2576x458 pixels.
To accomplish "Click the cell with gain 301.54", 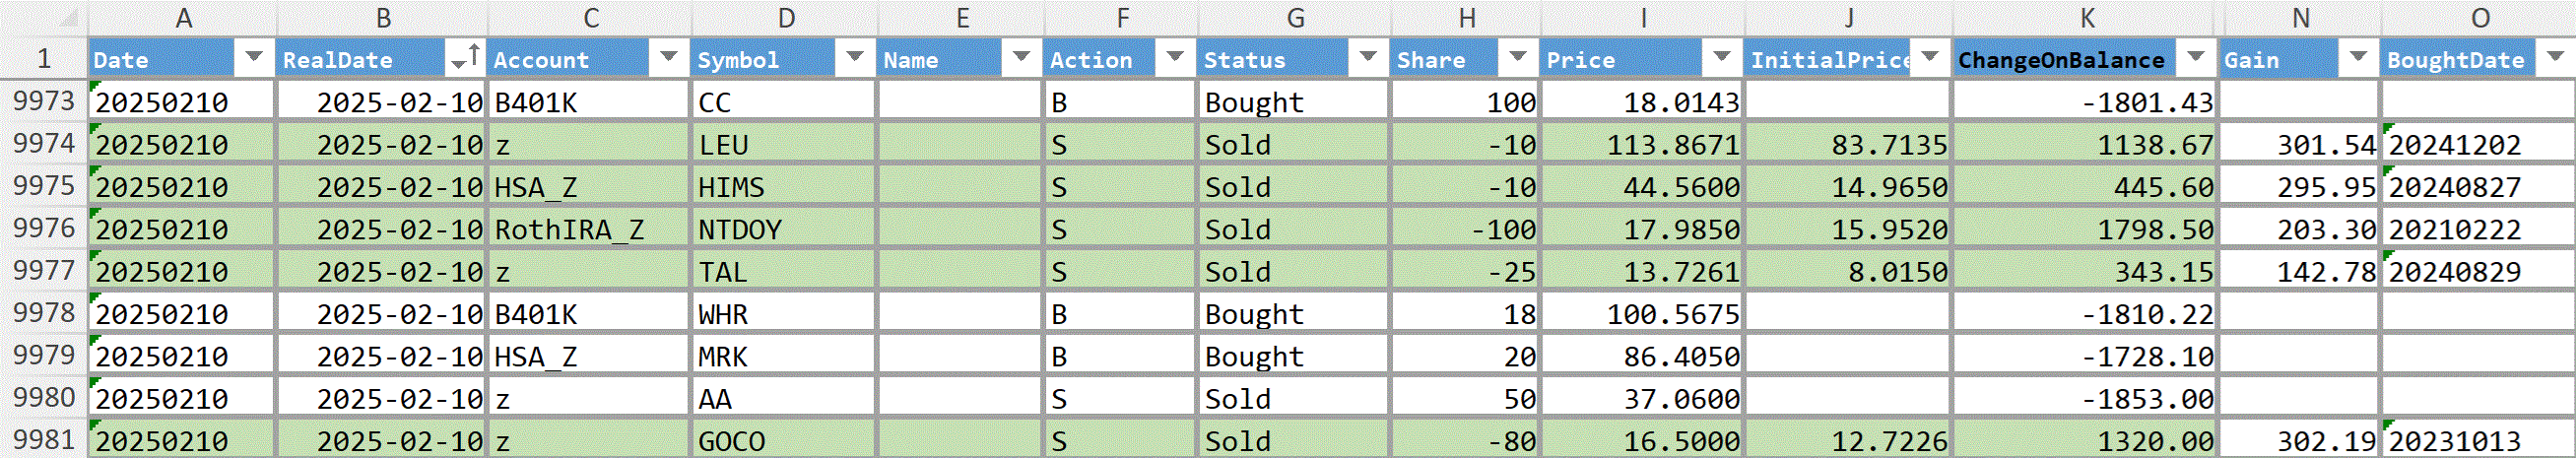I will 2299,144.
